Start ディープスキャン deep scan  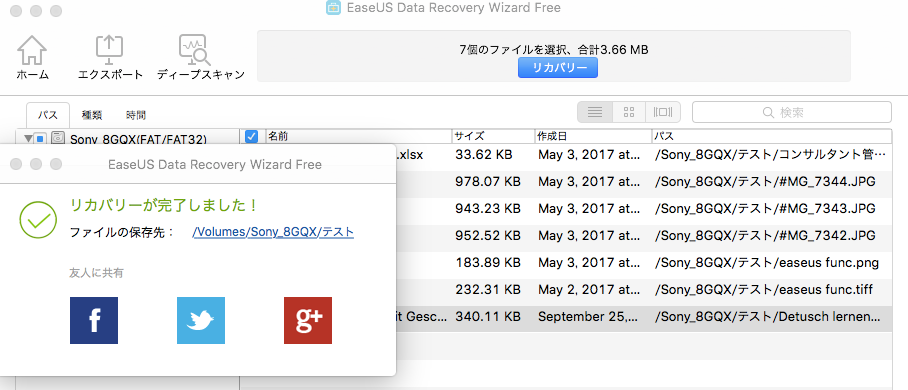195,51
